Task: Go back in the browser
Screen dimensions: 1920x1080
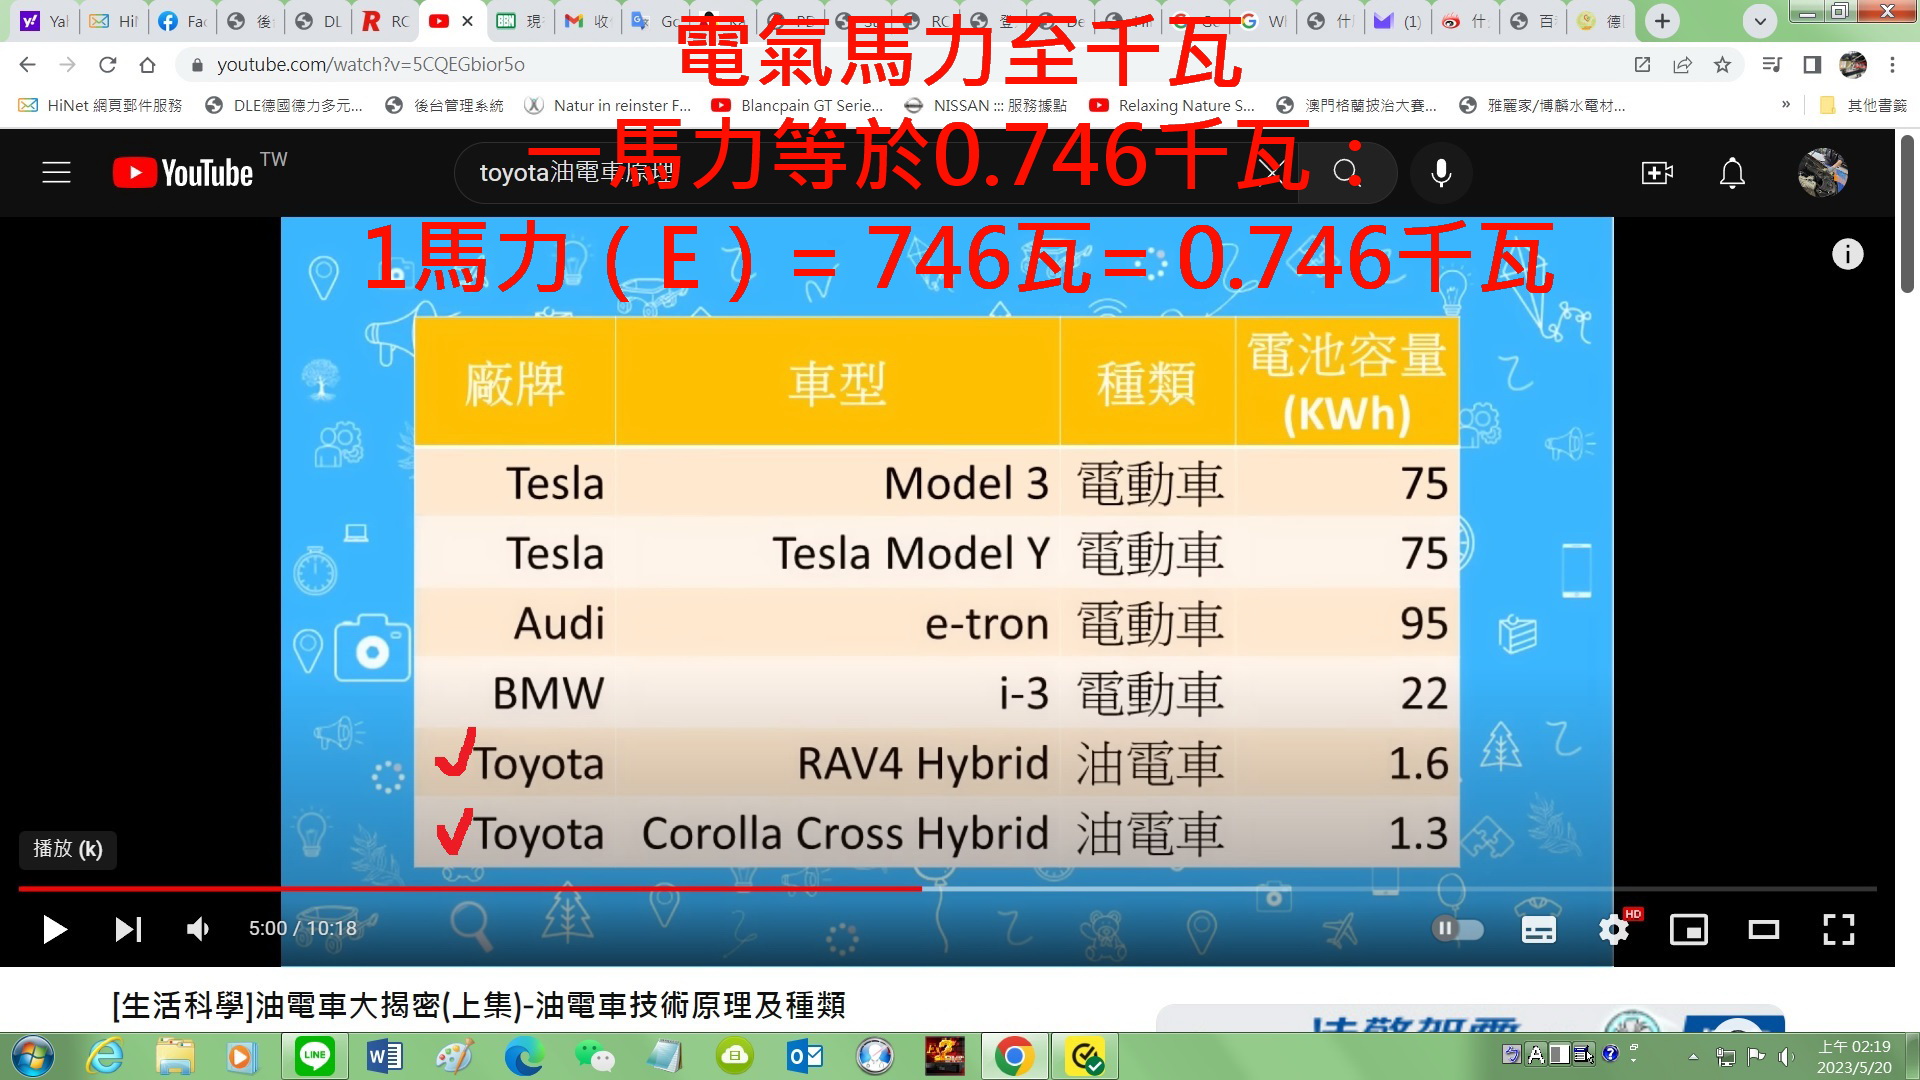Action: (27, 65)
